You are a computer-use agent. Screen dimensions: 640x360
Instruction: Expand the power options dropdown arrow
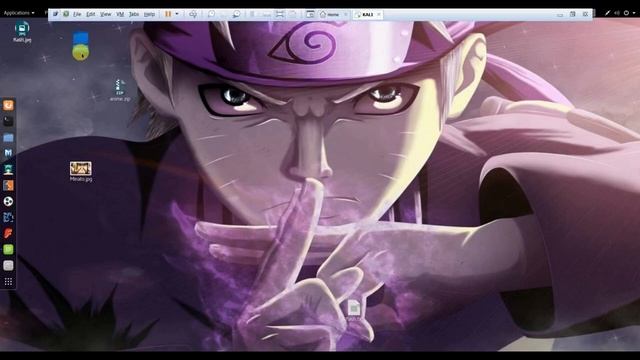click(177, 14)
